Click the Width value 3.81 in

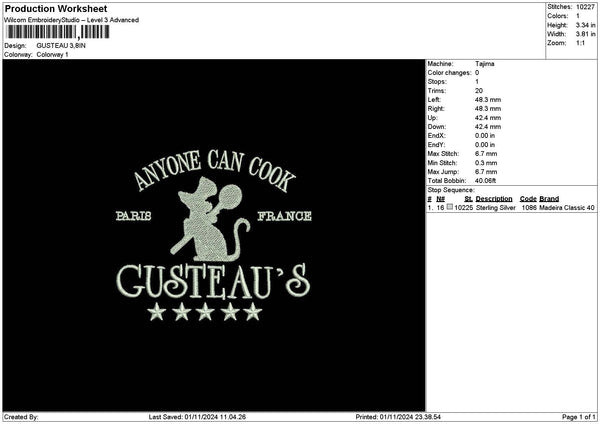pyautogui.click(x=585, y=34)
